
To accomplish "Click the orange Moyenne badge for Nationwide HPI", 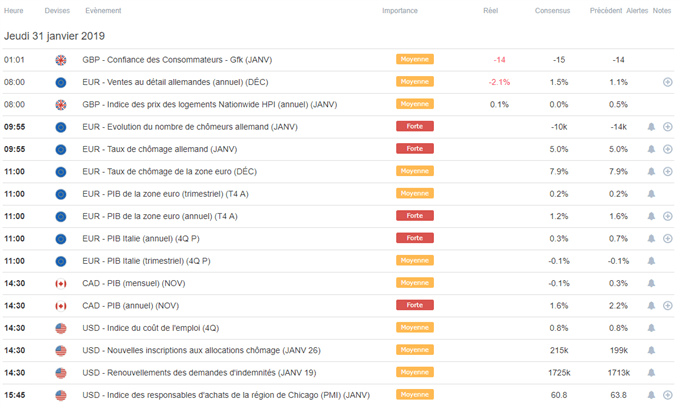I will [x=415, y=104].
